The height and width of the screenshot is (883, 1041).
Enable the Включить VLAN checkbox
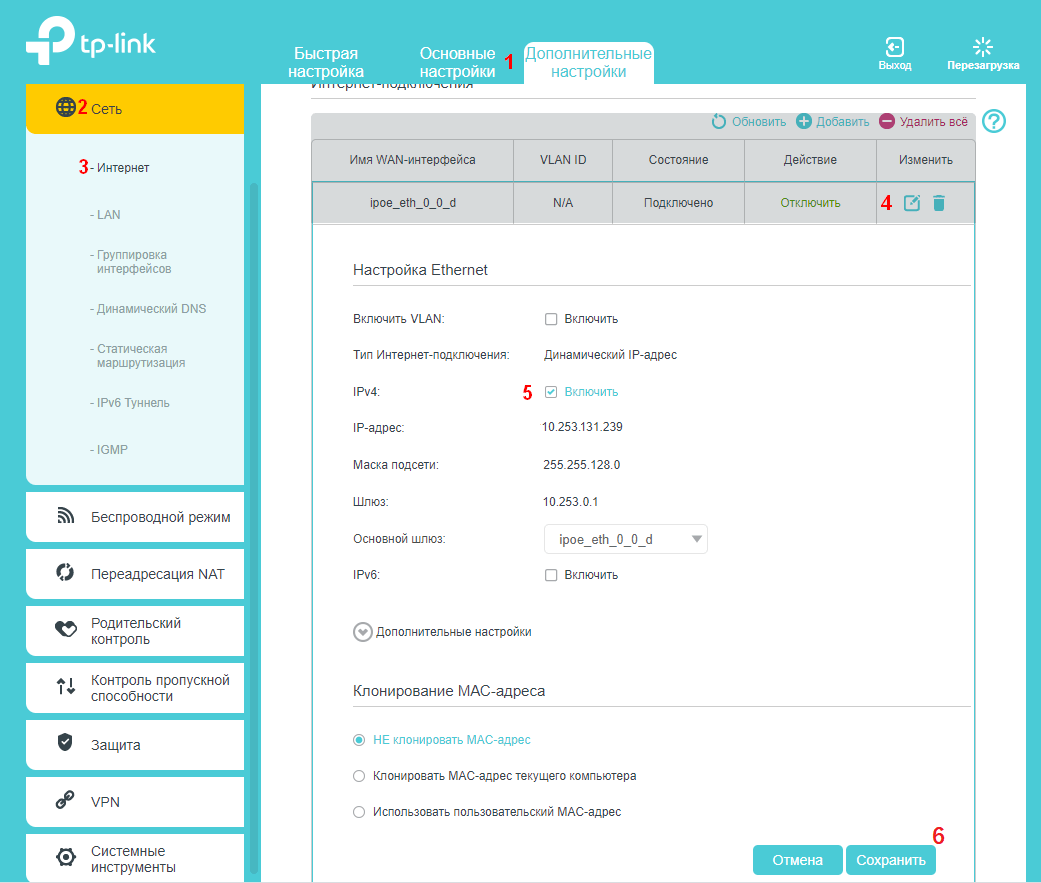[x=550, y=319]
